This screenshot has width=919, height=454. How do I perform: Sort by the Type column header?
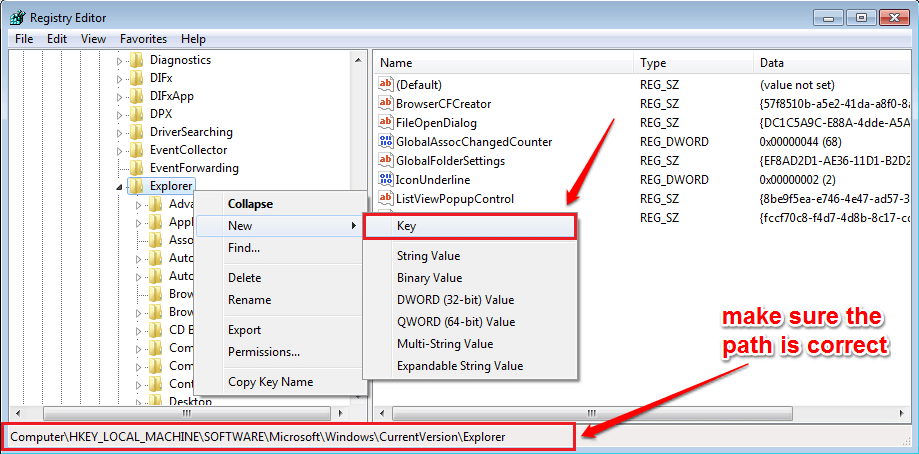coord(693,63)
